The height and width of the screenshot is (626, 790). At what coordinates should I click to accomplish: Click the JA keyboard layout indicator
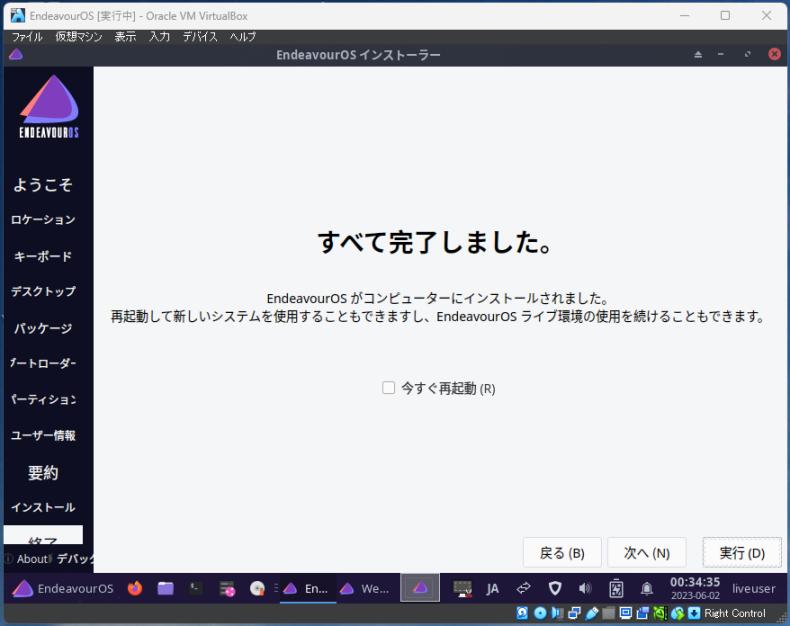492,589
